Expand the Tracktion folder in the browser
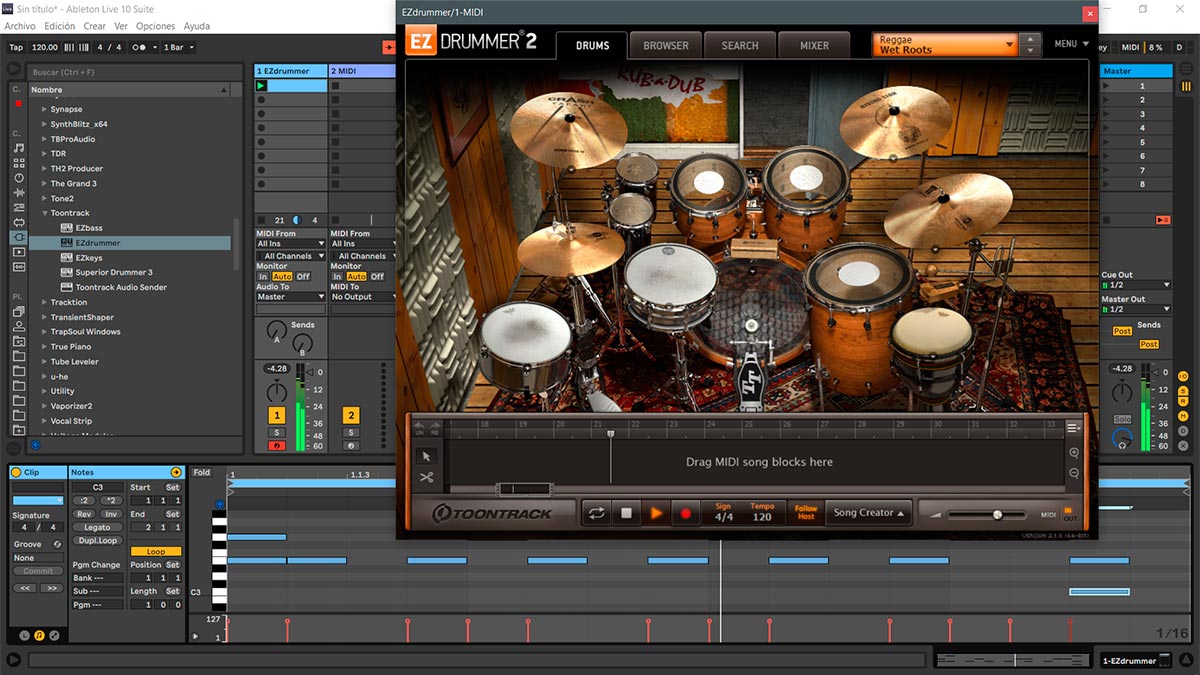Screen dimensions: 1200x675 [x=44, y=302]
